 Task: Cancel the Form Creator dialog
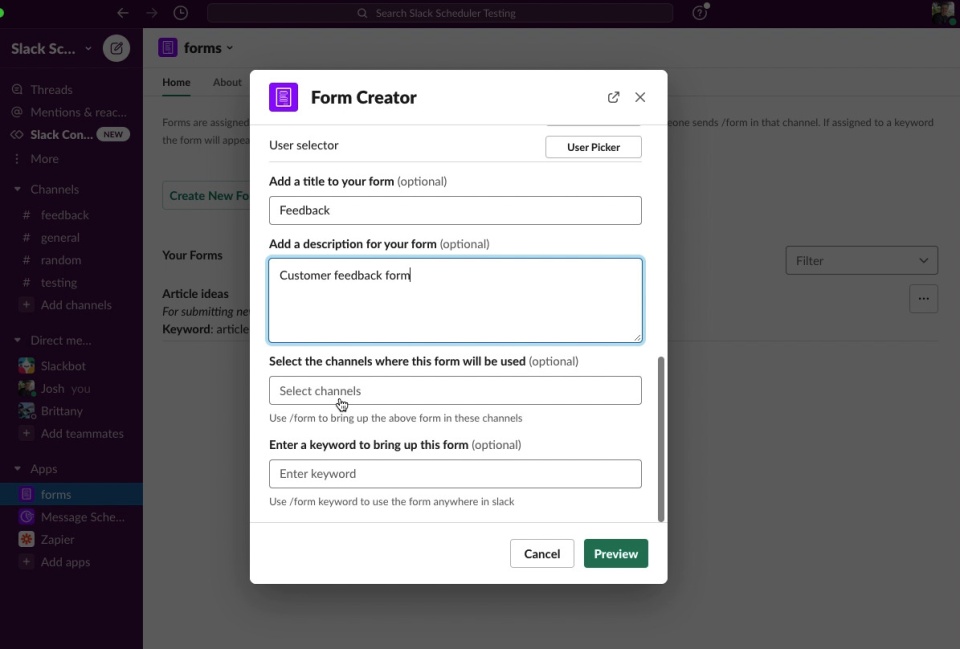(x=541, y=553)
